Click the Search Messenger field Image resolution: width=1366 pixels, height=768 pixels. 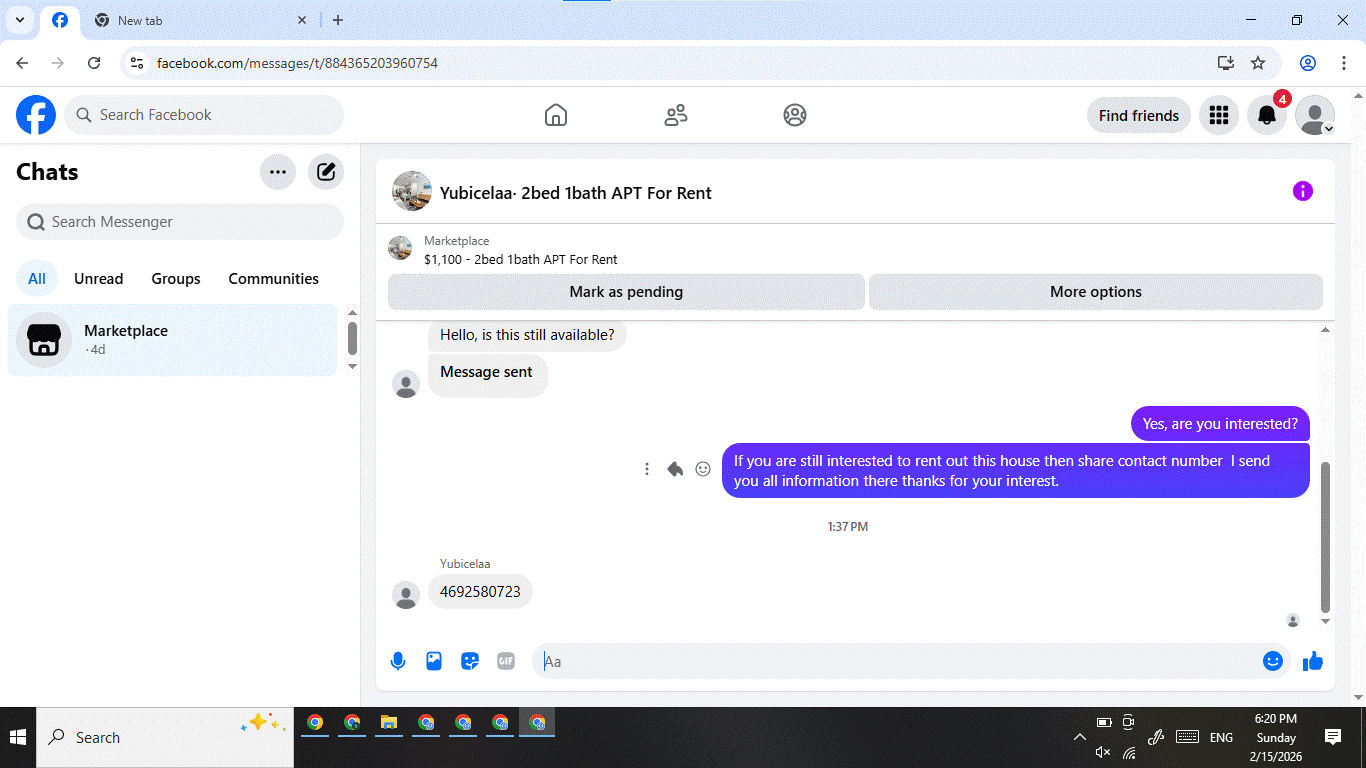click(x=180, y=222)
